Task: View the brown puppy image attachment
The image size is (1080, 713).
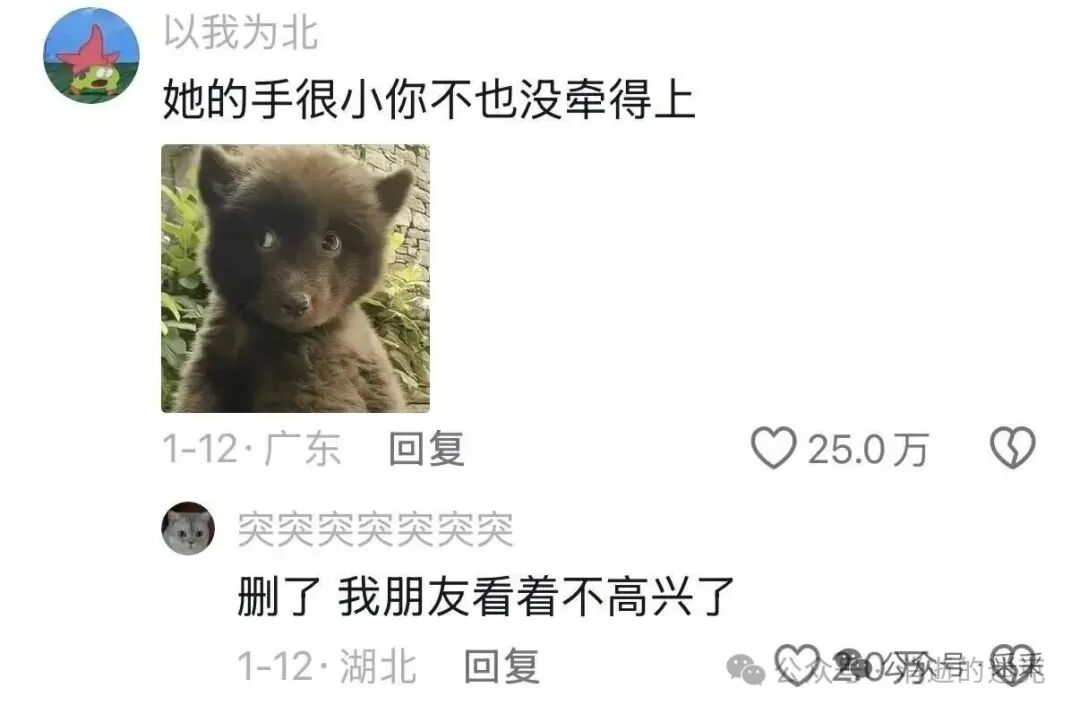Action: (x=295, y=278)
